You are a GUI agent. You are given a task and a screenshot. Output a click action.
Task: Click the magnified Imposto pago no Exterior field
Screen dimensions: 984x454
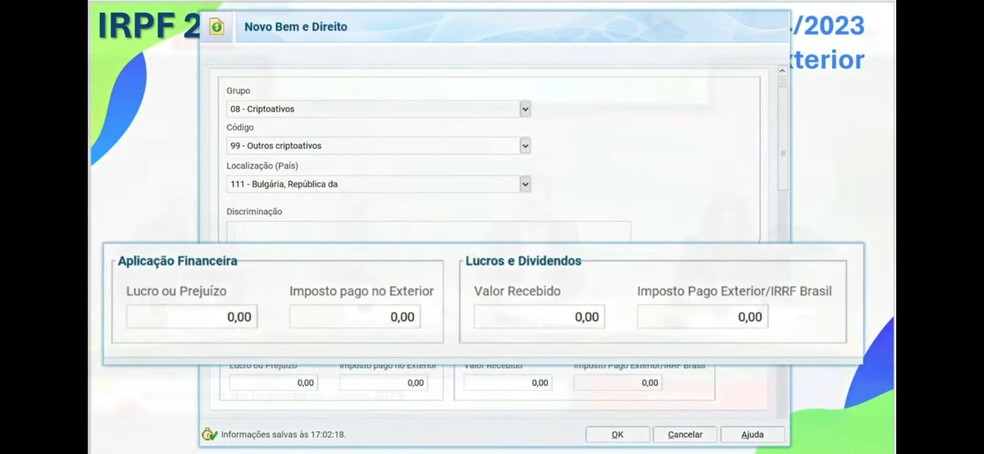coord(355,317)
